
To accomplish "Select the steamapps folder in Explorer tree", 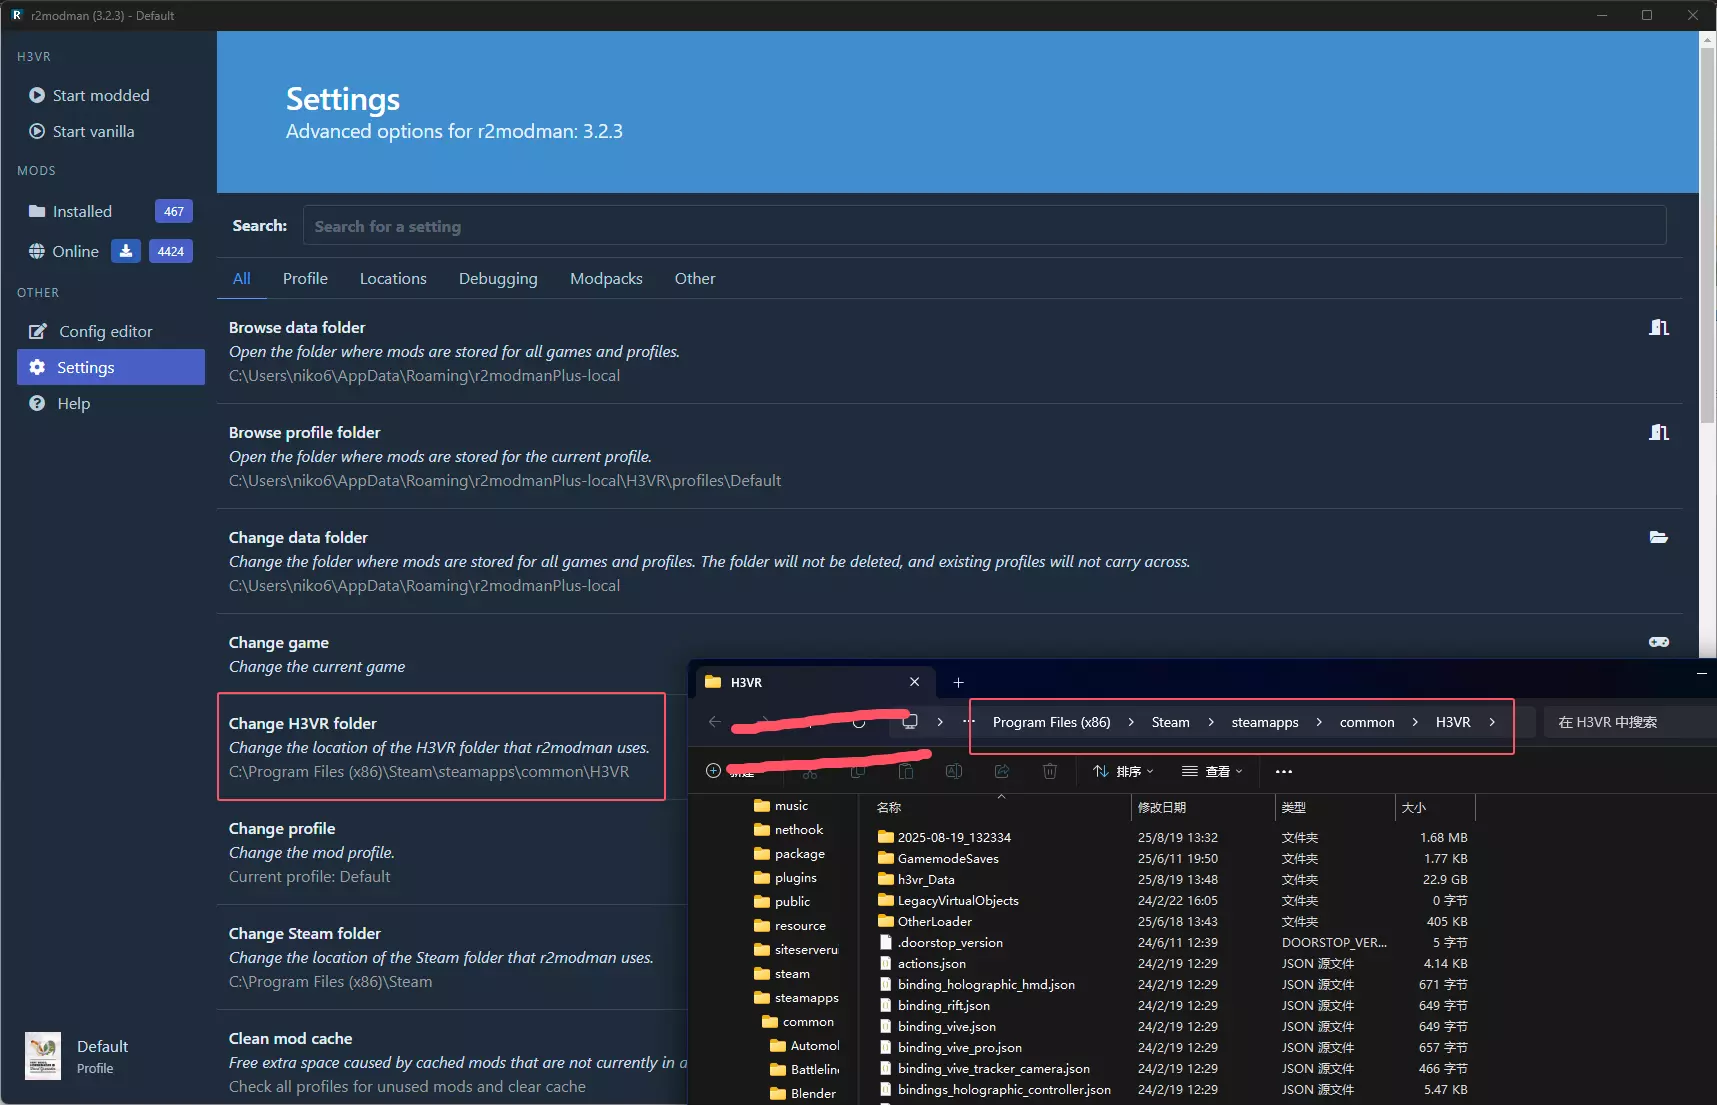I will click(x=796, y=998).
